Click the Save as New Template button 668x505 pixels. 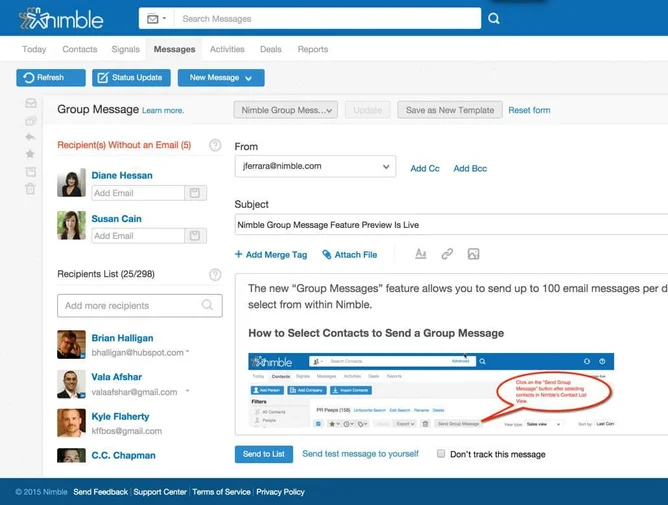click(449, 110)
